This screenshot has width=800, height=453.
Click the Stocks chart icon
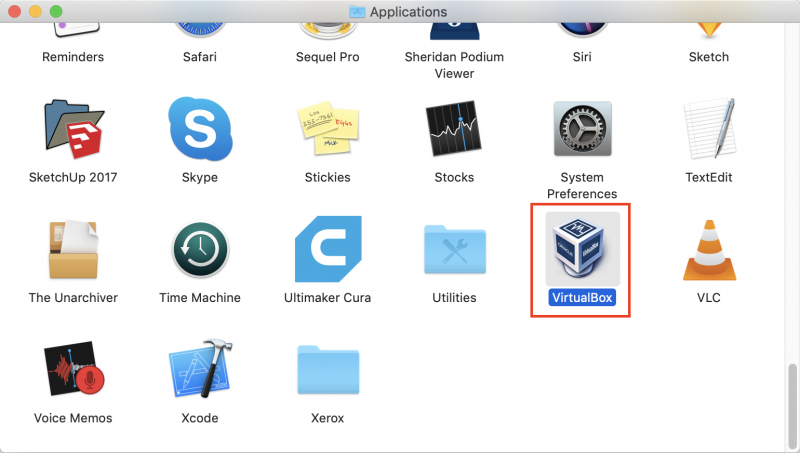[x=454, y=128]
